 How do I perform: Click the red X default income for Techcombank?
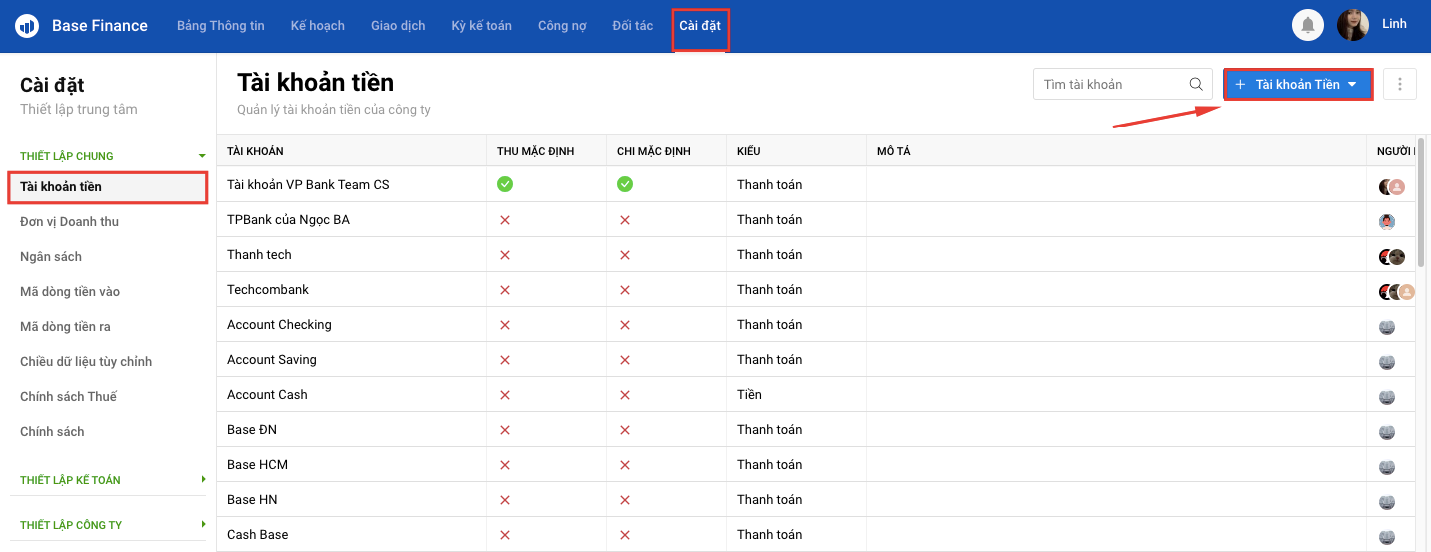(x=505, y=290)
